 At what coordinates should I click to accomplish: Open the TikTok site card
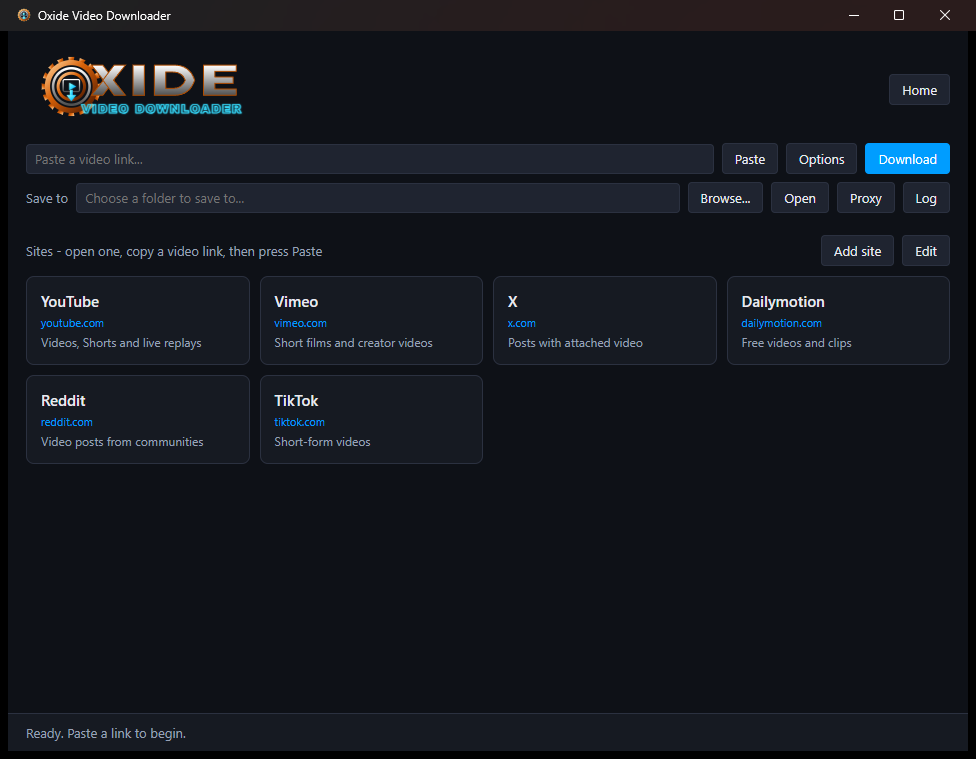pyautogui.click(x=371, y=419)
